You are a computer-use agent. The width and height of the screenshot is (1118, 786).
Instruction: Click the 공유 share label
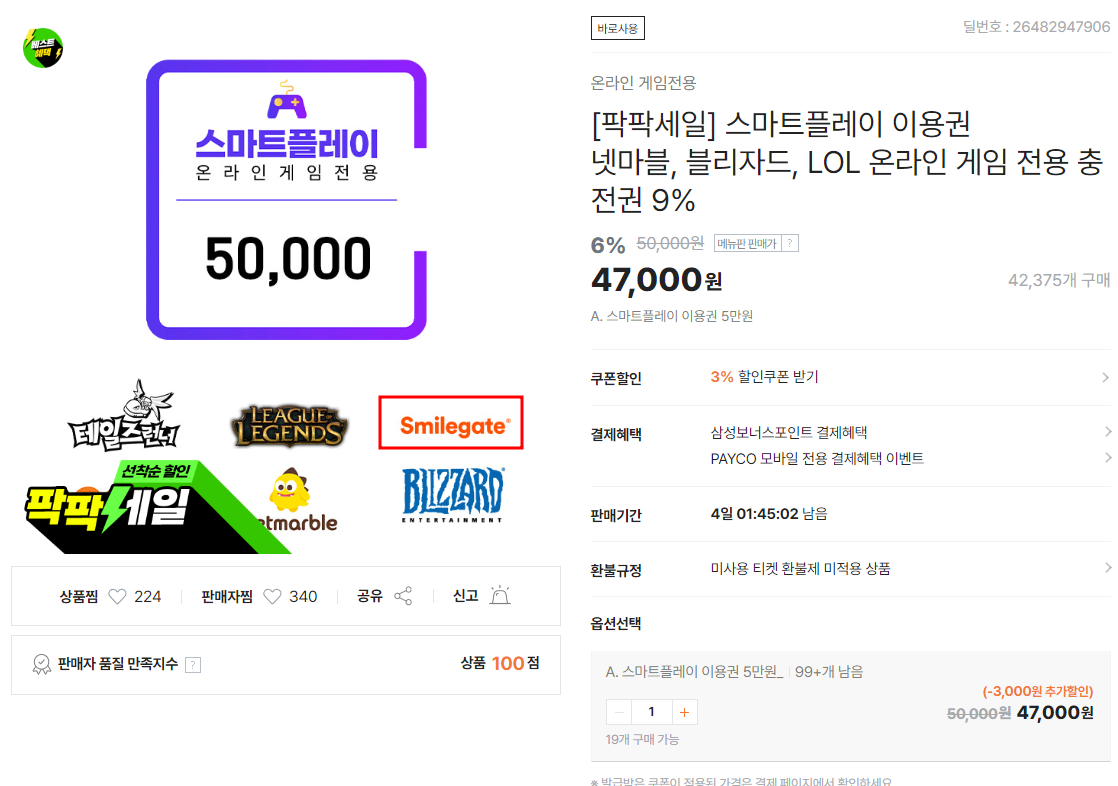click(369, 596)
